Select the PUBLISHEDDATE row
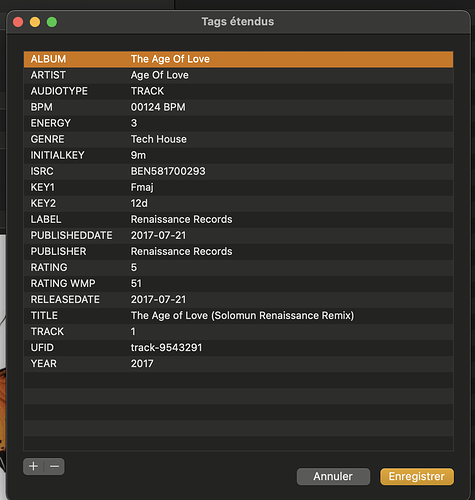475x500 pixels. (238, 235)
